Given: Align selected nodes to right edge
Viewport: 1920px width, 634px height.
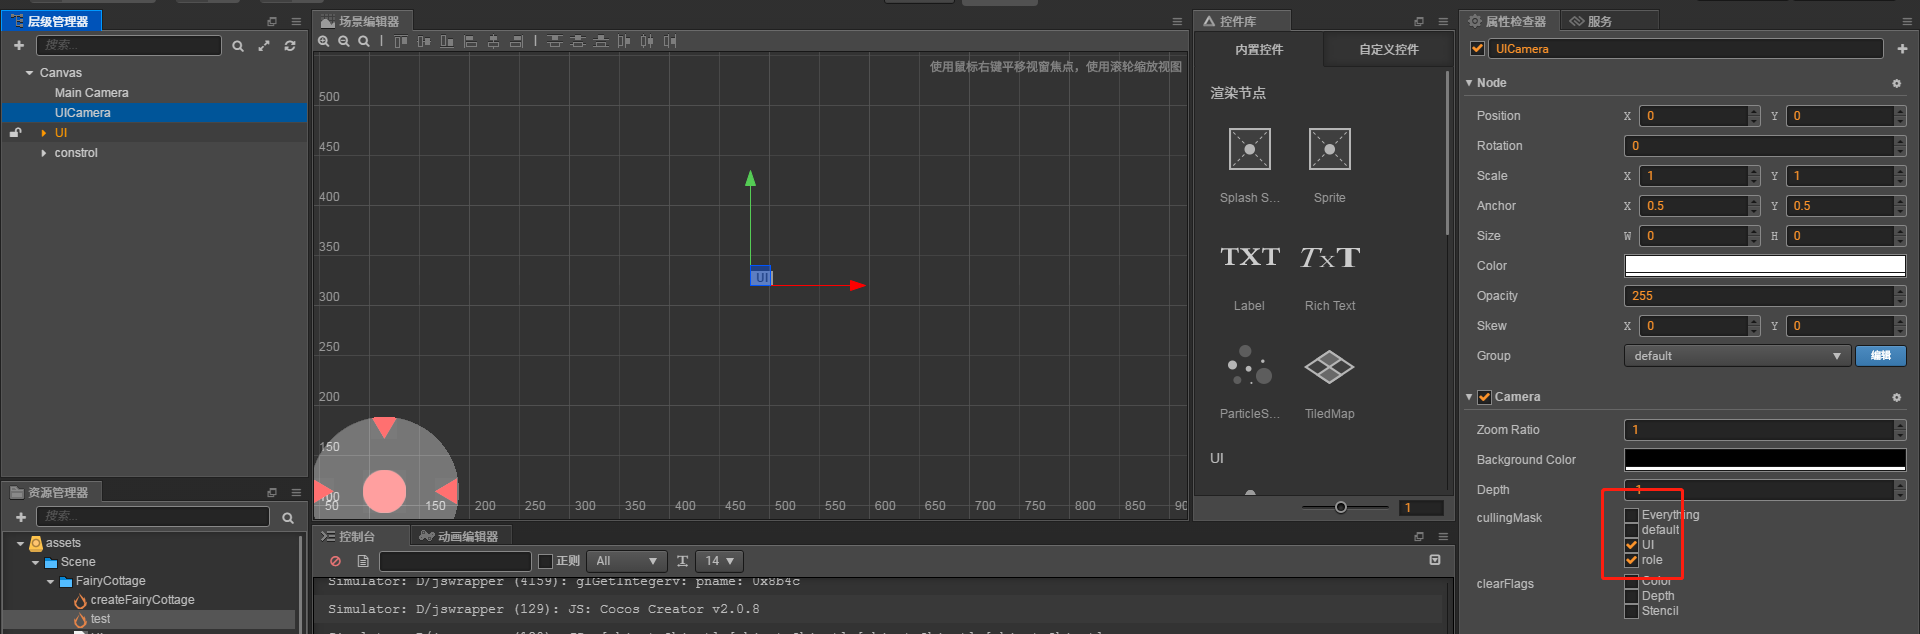Looking at the screenshot, I should (516, 41).
